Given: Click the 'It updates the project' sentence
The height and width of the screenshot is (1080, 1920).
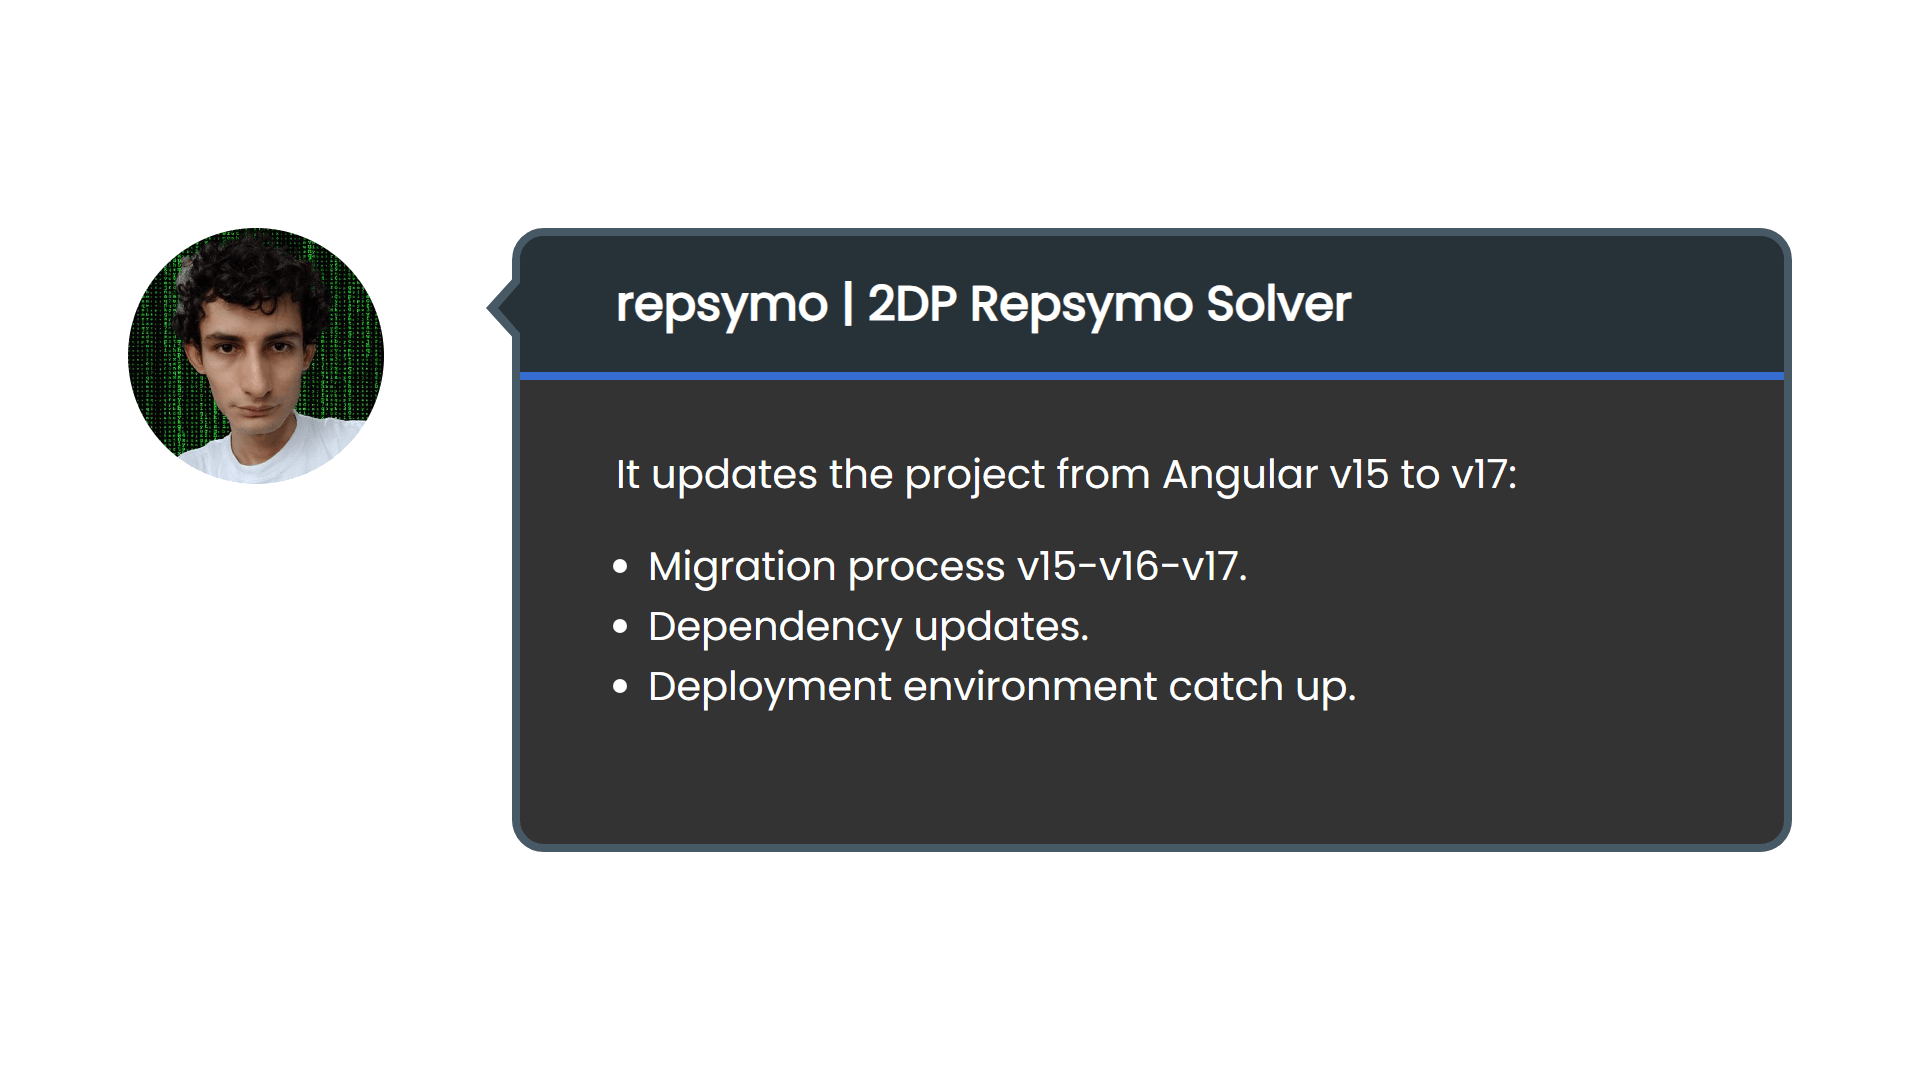Looking at the screenshot, I should pyautogui.click(x=830, y=474).
